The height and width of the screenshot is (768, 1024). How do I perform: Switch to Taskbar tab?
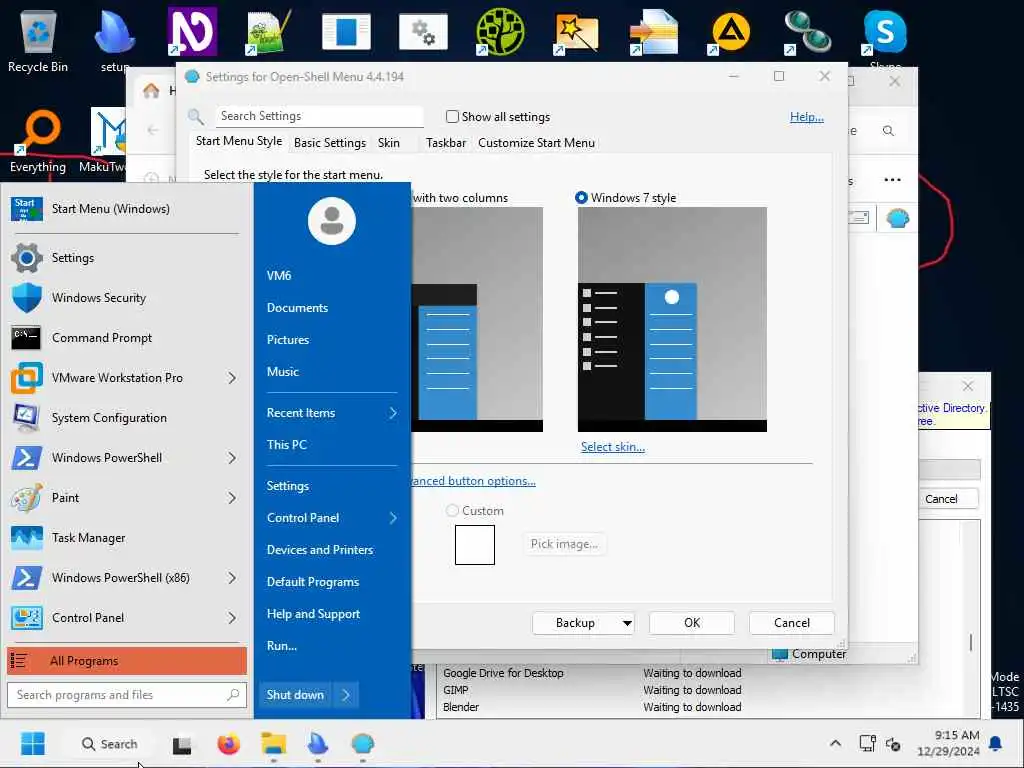(x=446, y=142)
